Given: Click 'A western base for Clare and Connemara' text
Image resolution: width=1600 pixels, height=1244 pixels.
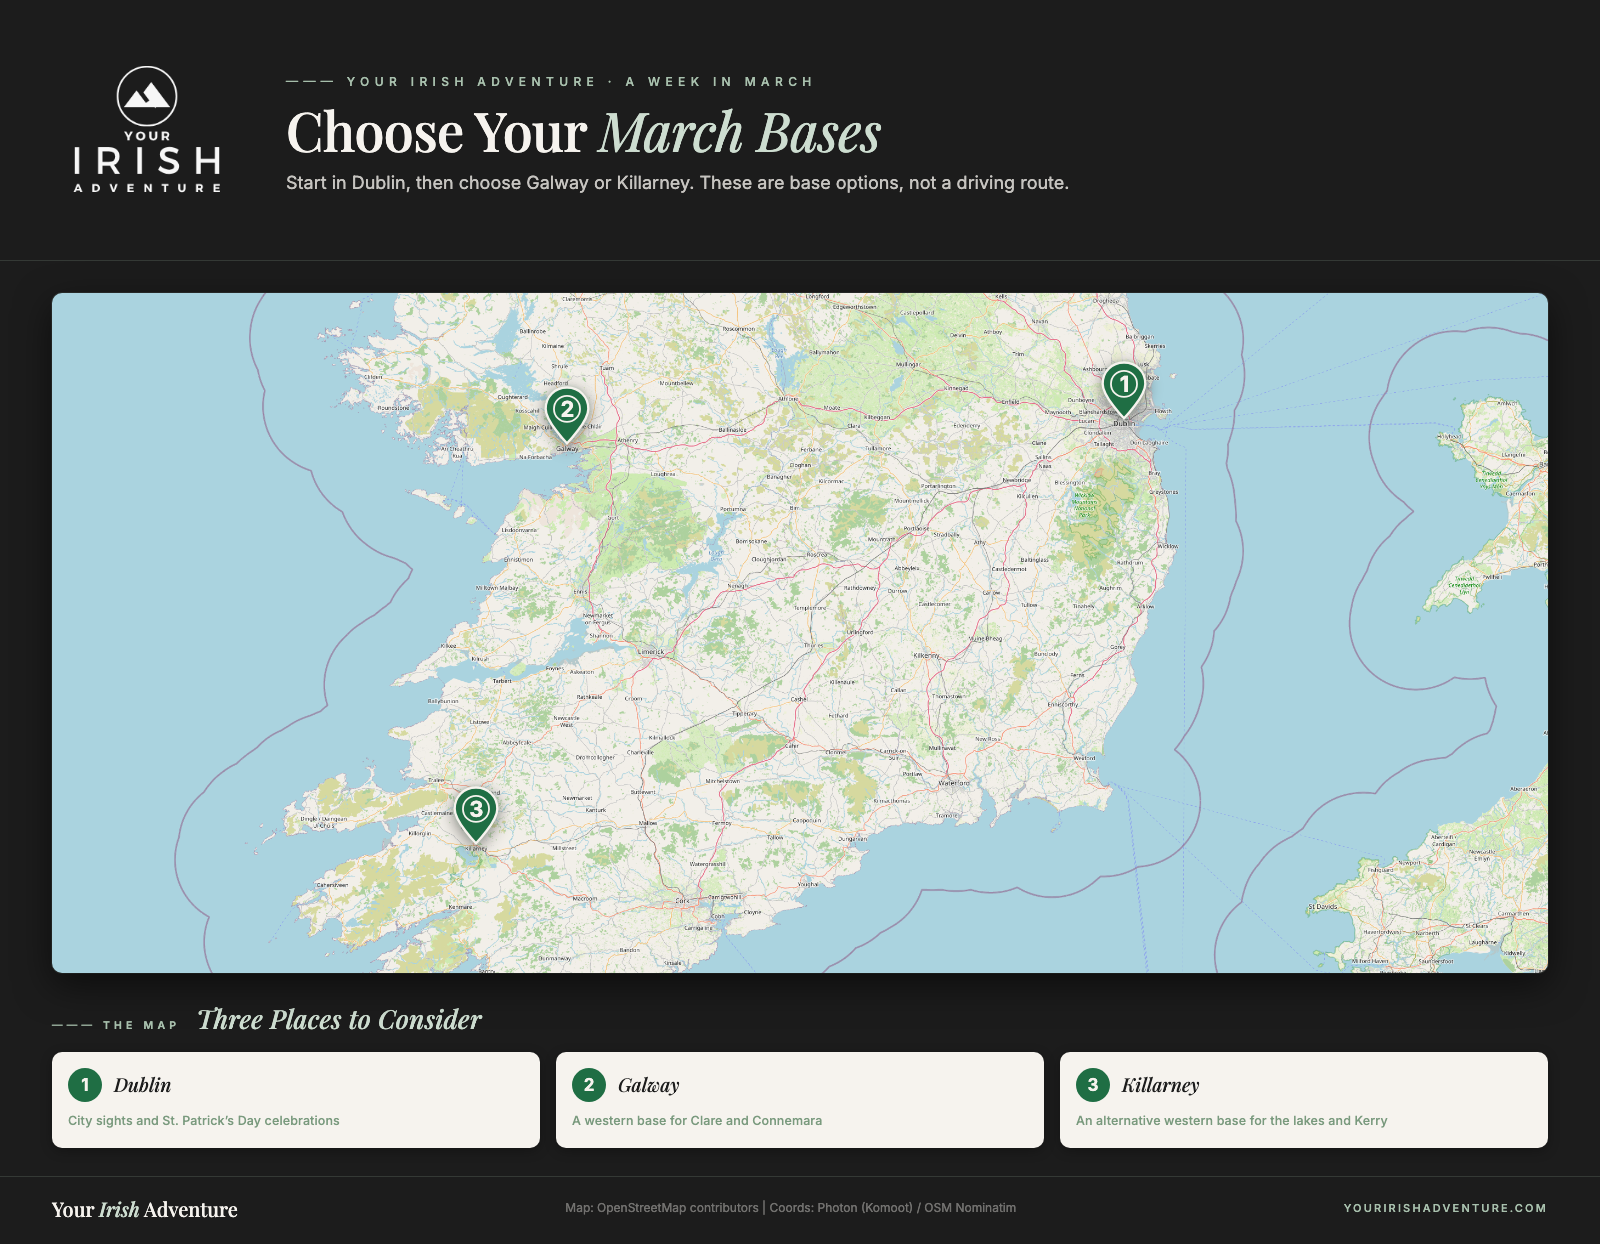Looking at the screenshot, I should click(697, 1121).
